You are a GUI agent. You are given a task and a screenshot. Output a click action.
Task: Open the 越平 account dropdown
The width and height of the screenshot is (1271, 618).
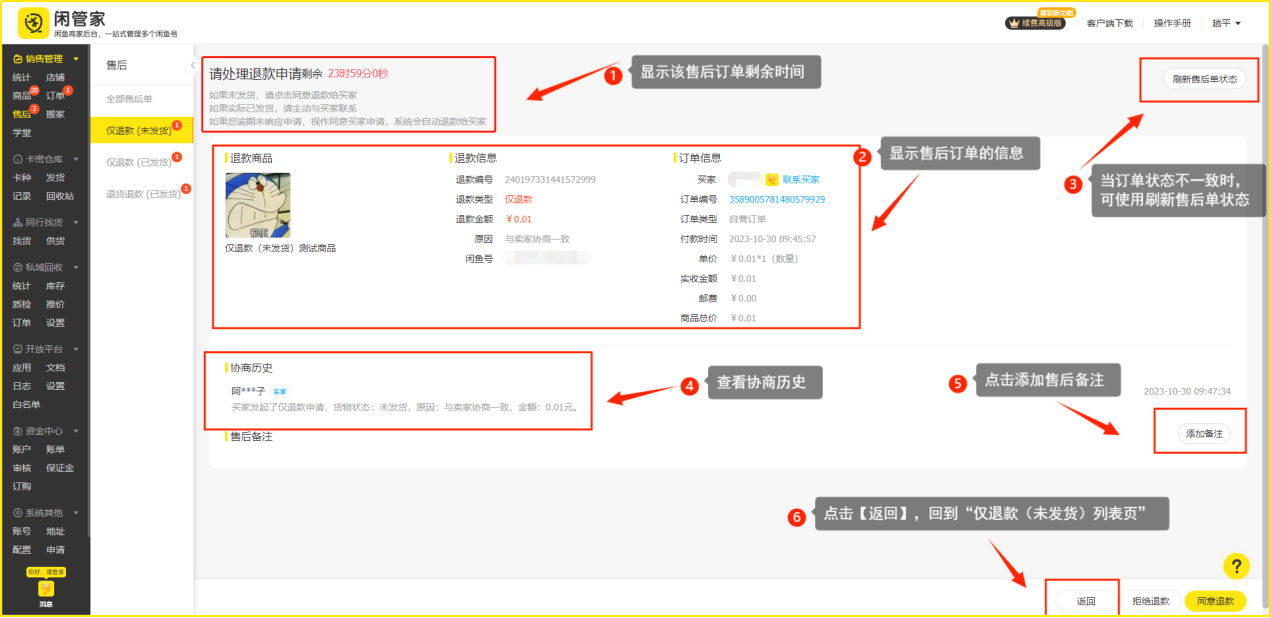coord(1226,23)
